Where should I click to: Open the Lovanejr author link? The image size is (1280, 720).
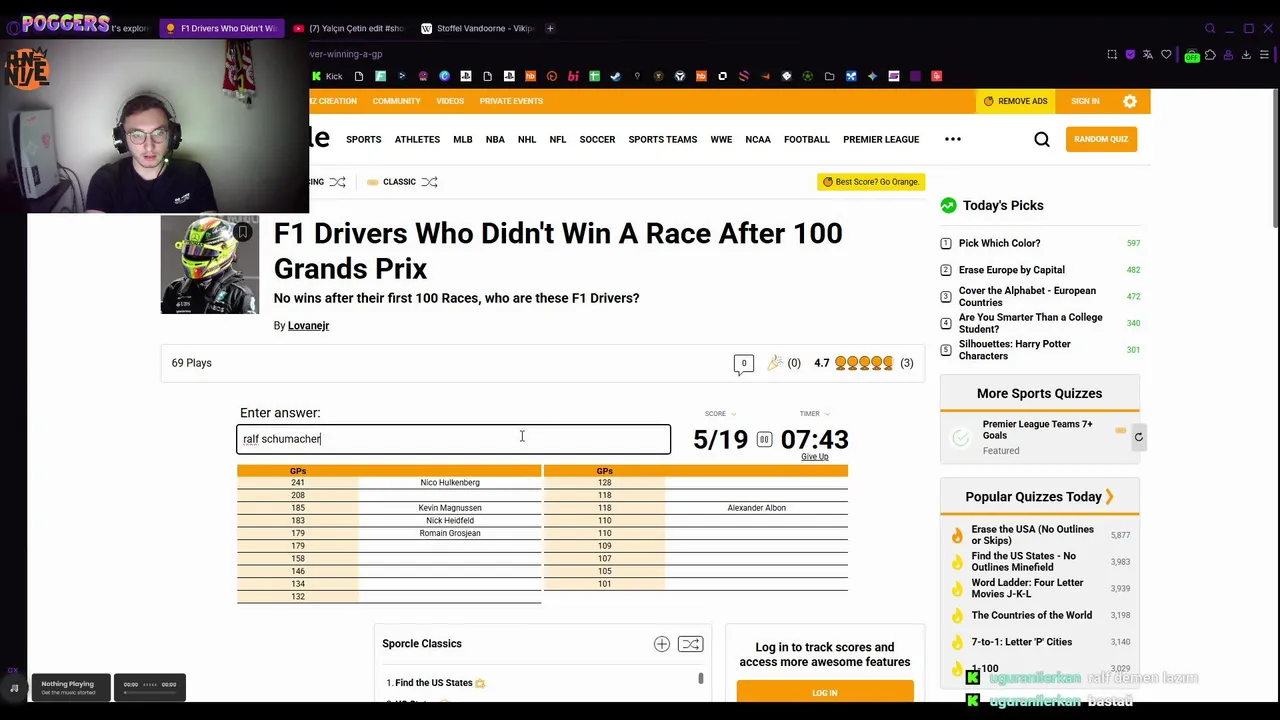308,326
